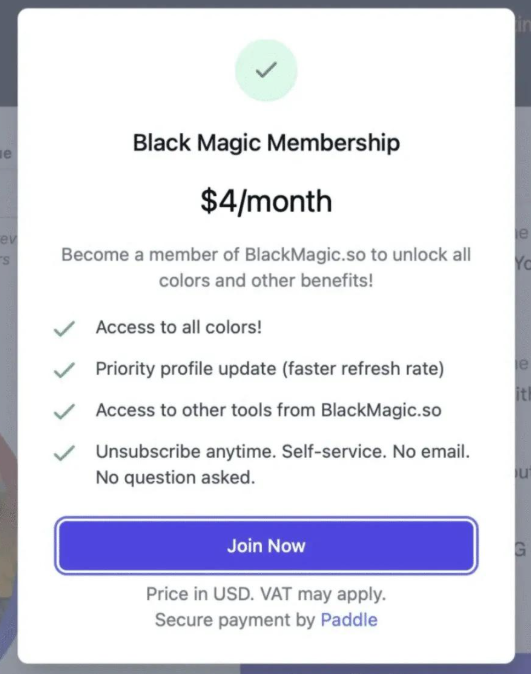Click the Price in USD. VAT may apply note
The width and height of the screenshot is (531, 674).
266,594
